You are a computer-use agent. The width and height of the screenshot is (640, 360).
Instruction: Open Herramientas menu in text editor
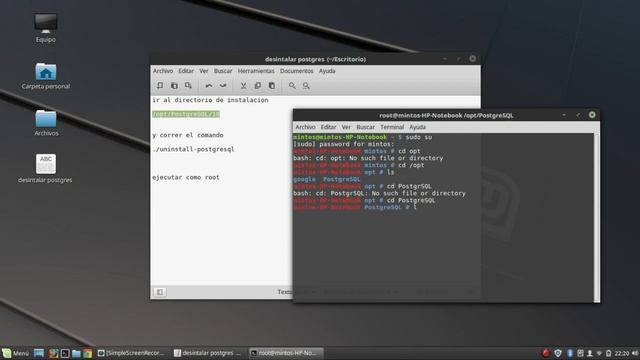tap(256, 71)
